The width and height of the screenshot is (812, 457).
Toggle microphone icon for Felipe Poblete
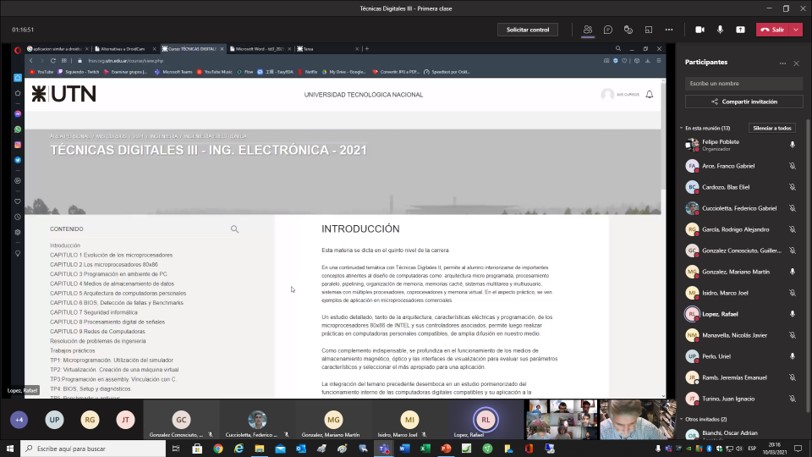(x=792, y=145)
